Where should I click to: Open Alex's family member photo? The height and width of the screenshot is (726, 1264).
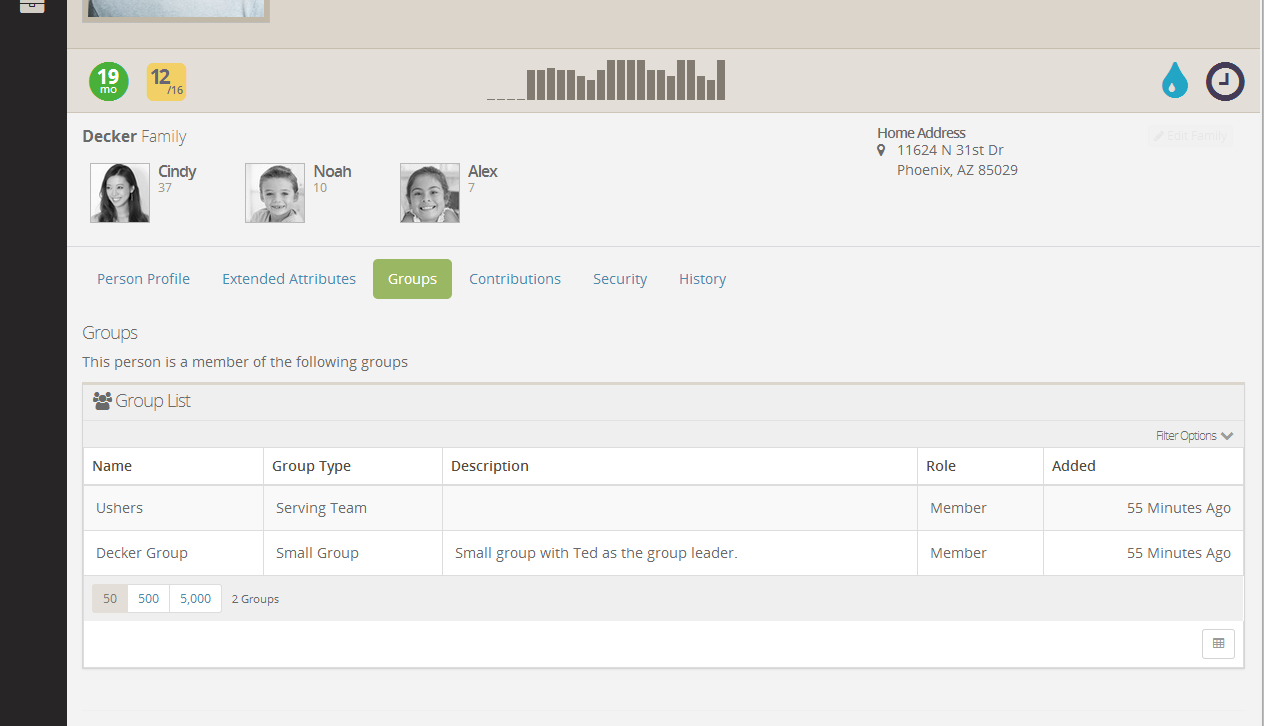click(430, 193)
